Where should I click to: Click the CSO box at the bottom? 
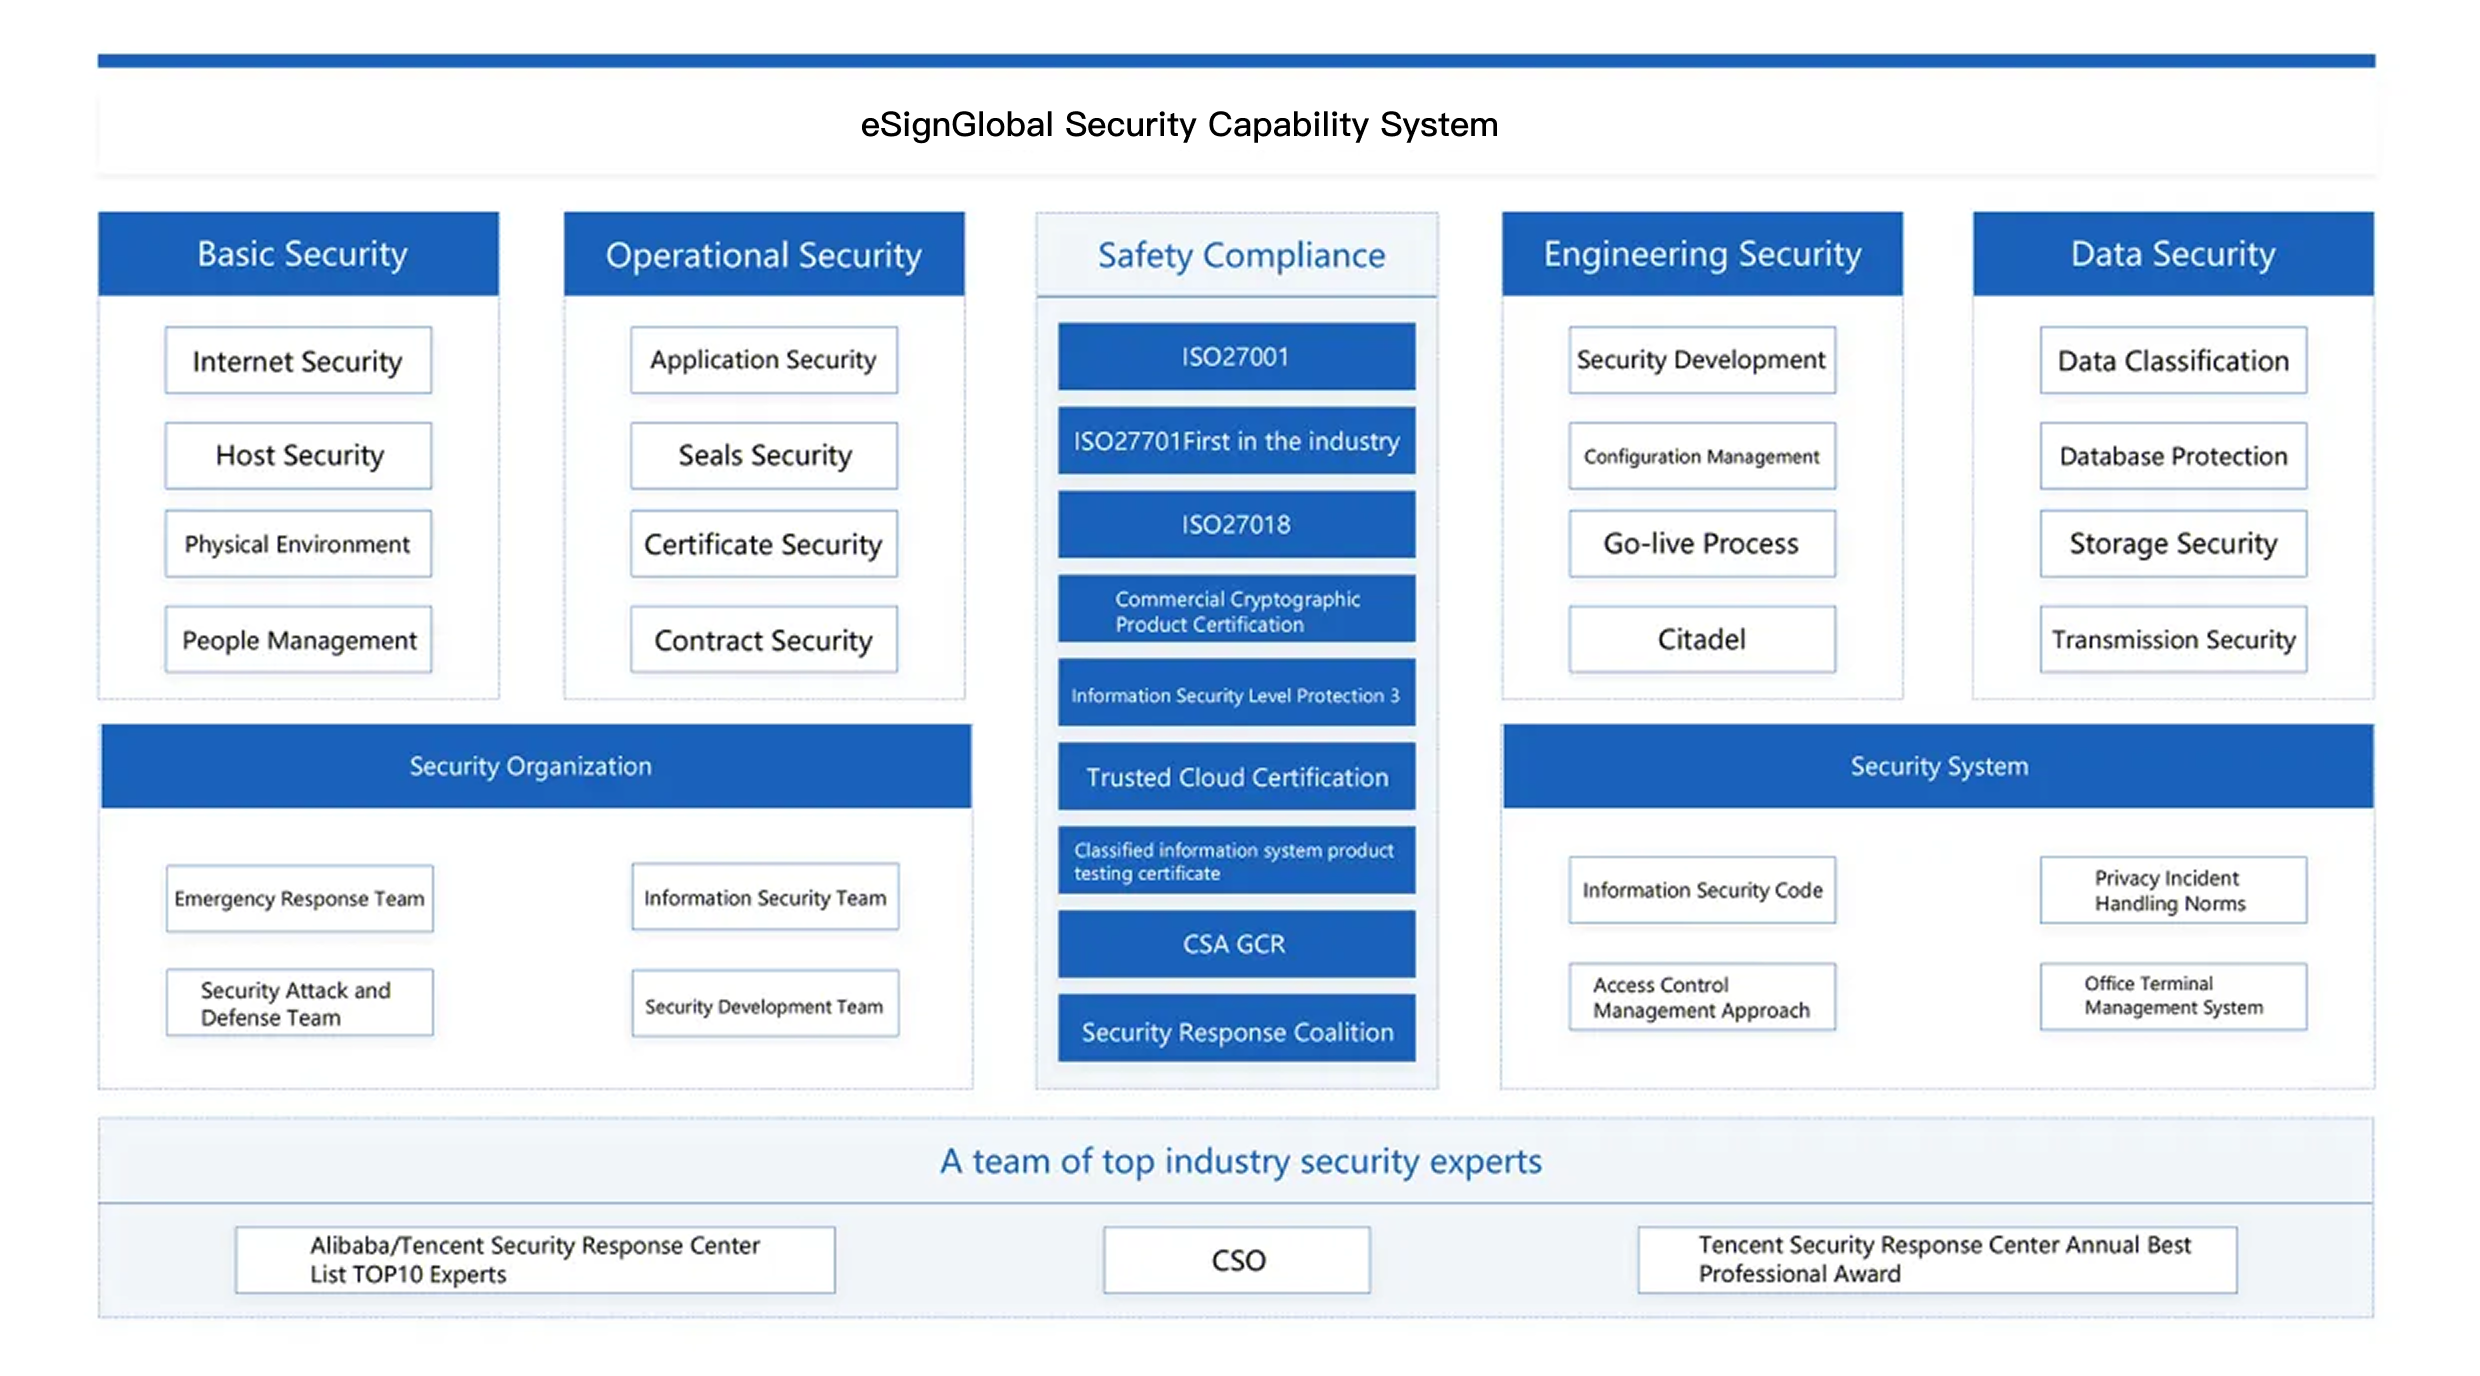tap(1236, 1260)
